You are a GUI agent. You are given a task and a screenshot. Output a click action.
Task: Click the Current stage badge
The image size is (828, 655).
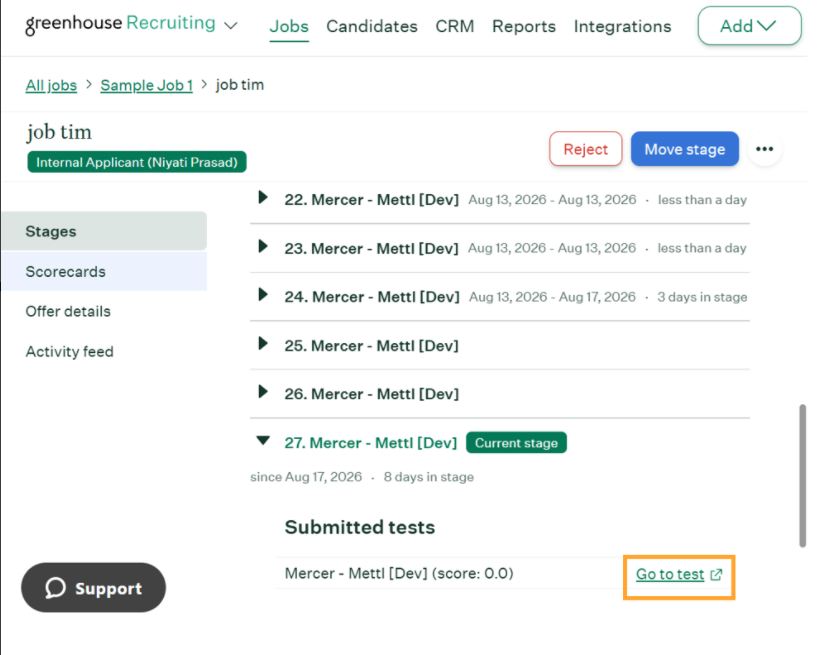coord(516,443)
